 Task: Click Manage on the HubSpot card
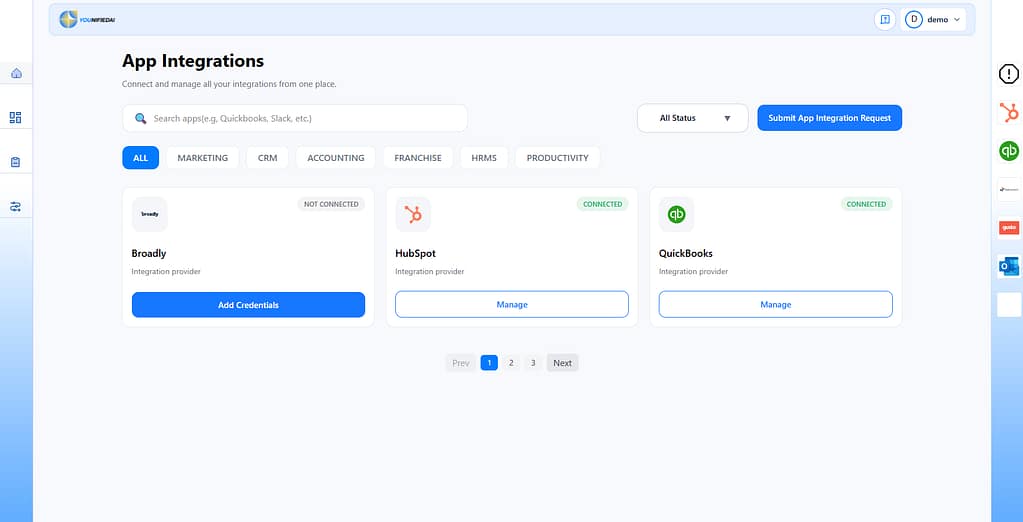512,305
